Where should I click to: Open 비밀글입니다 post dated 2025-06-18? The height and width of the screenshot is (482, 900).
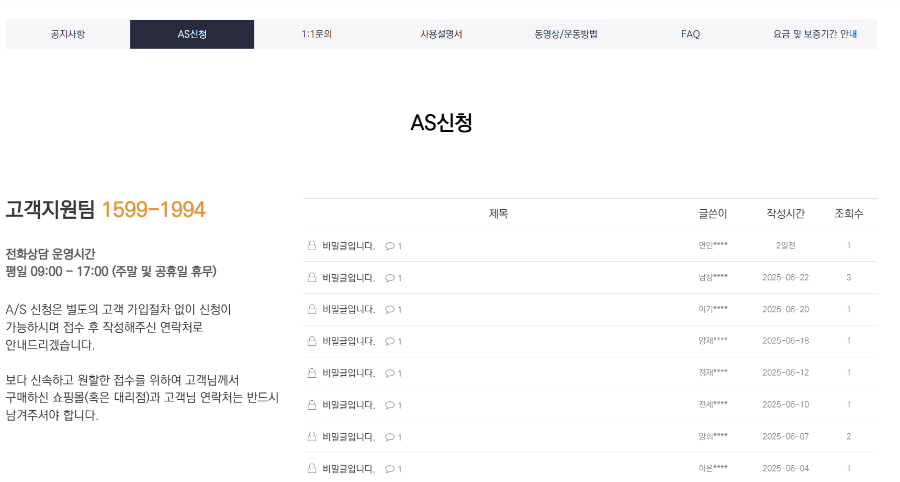tap(348, 341)
